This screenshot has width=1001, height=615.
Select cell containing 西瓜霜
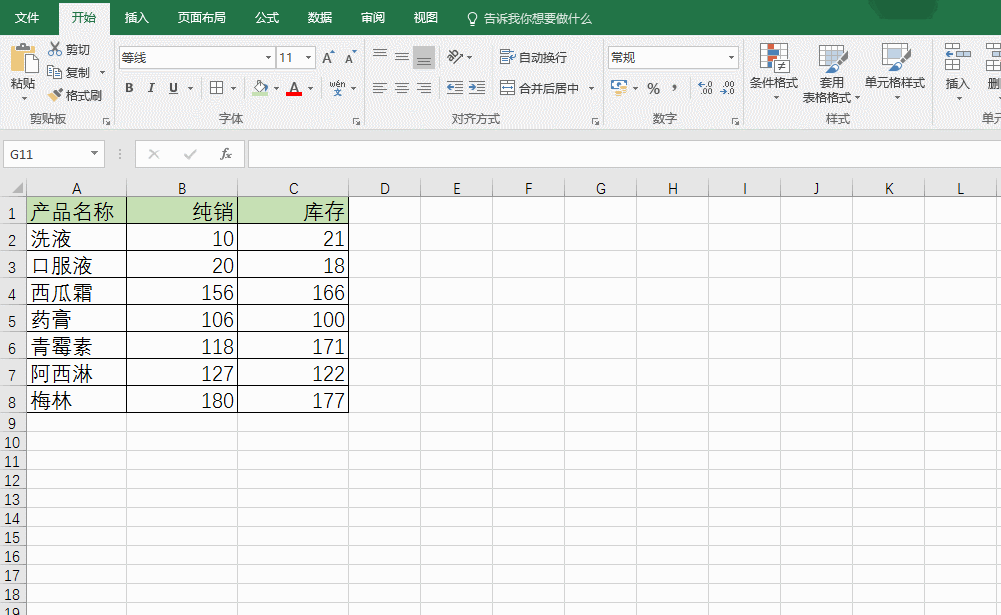(77, 292)
